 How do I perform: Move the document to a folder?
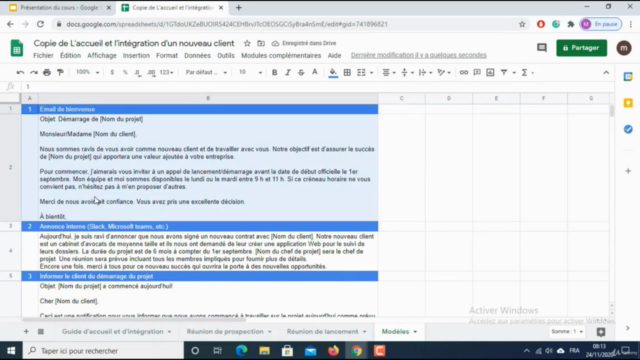[x=261, y=43]
